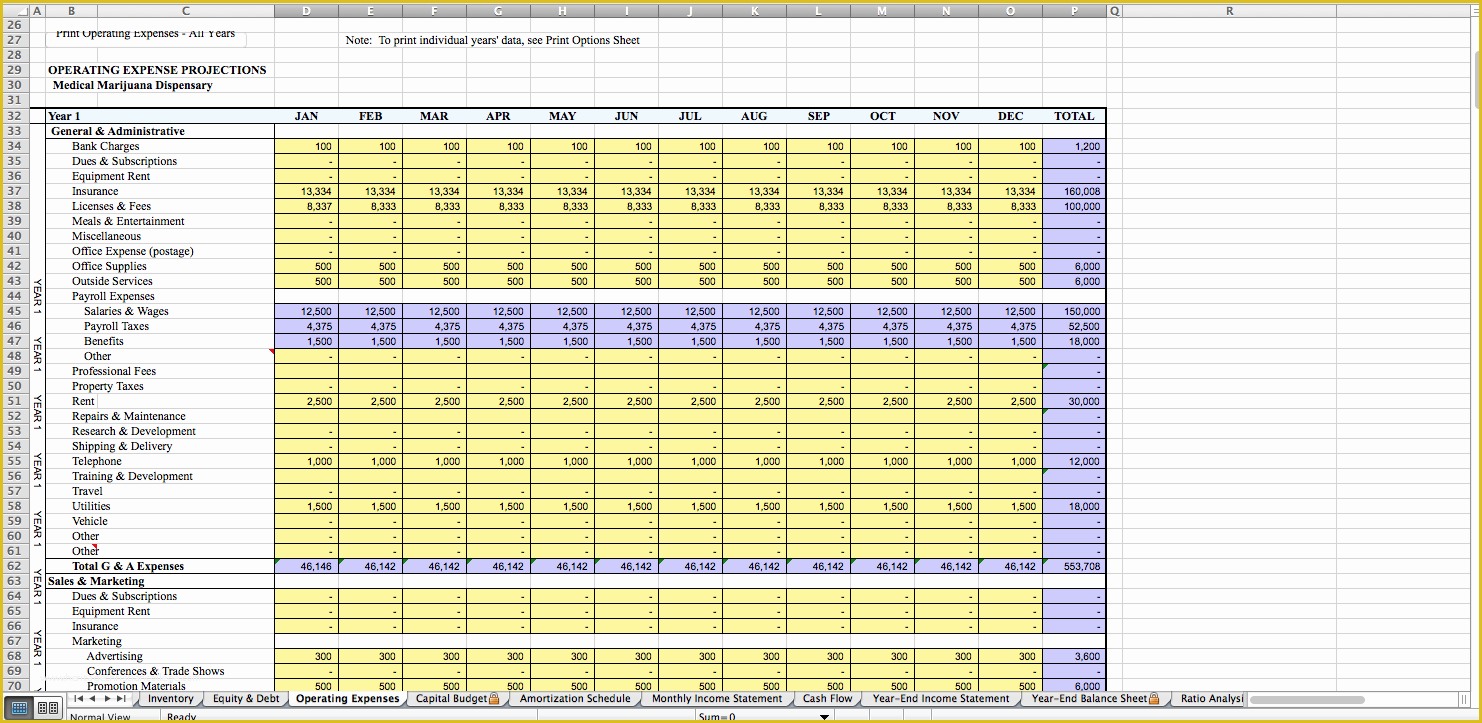Image resolution: width=1482 pixels, height=723 pixels.
Task: Click the Medical Marijuana Dispensary subtitle
Action: (132, 85)
